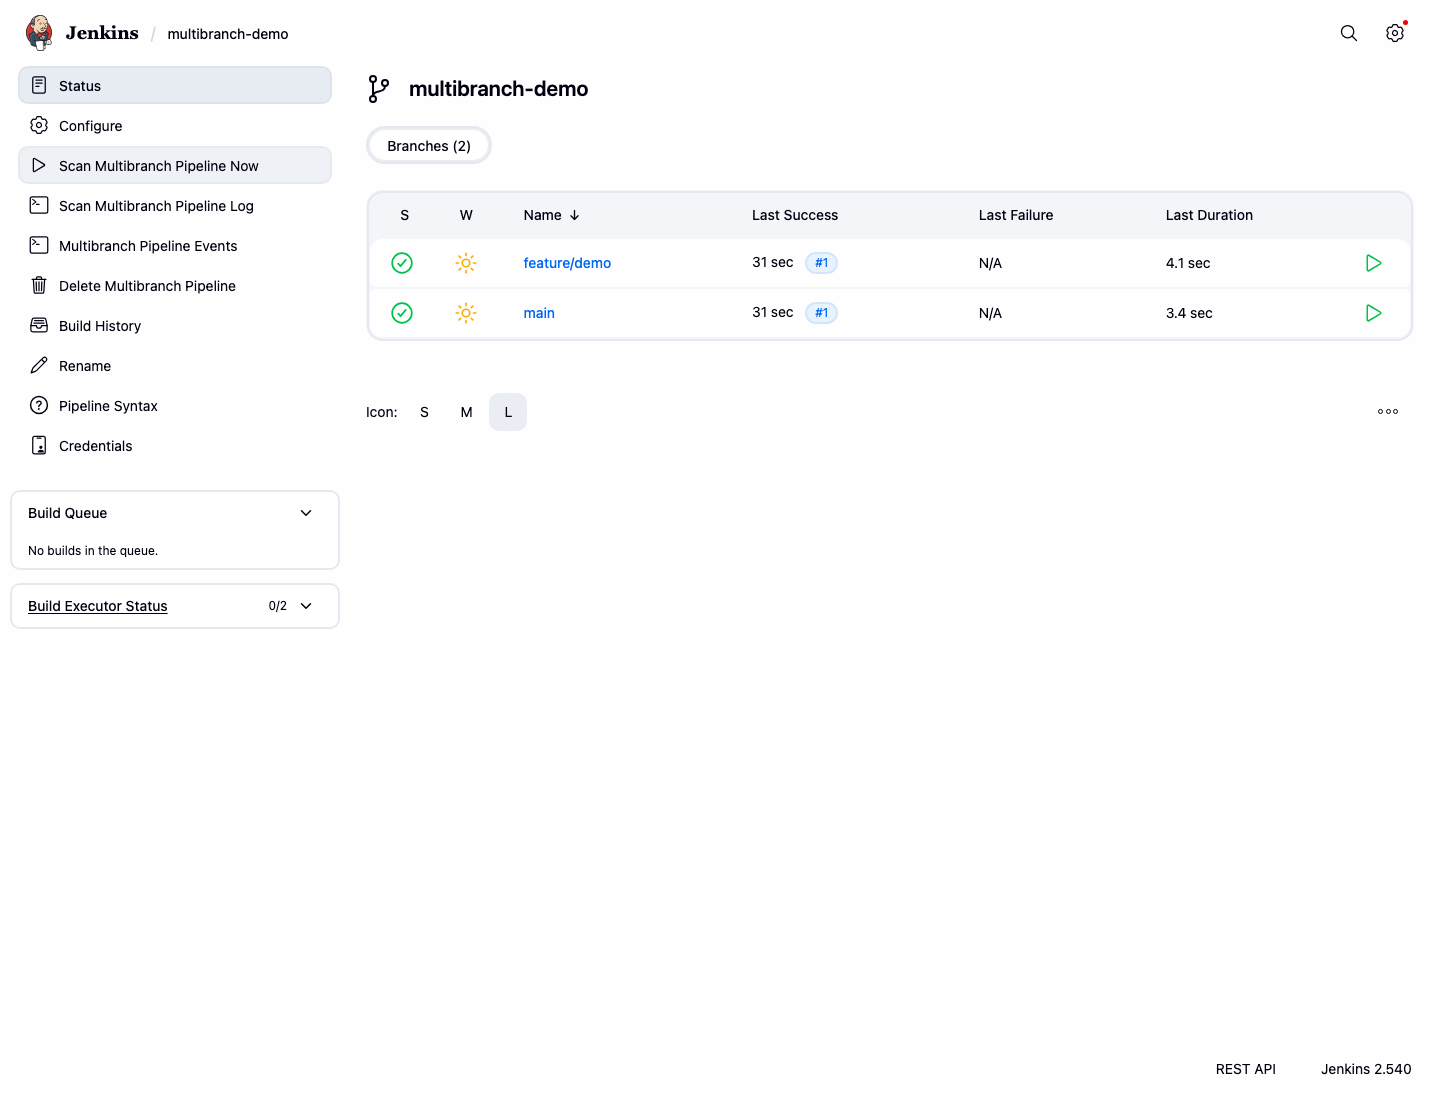This screenshot has width=1440, height=1100.
Task: Click the Status document icon in sidebar
Action: click(39, 85)
